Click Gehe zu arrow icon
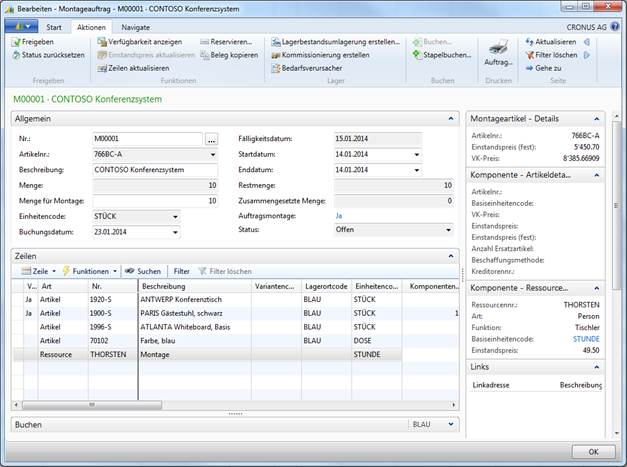The width and height of the screenshot is (627, 467). 529,68
